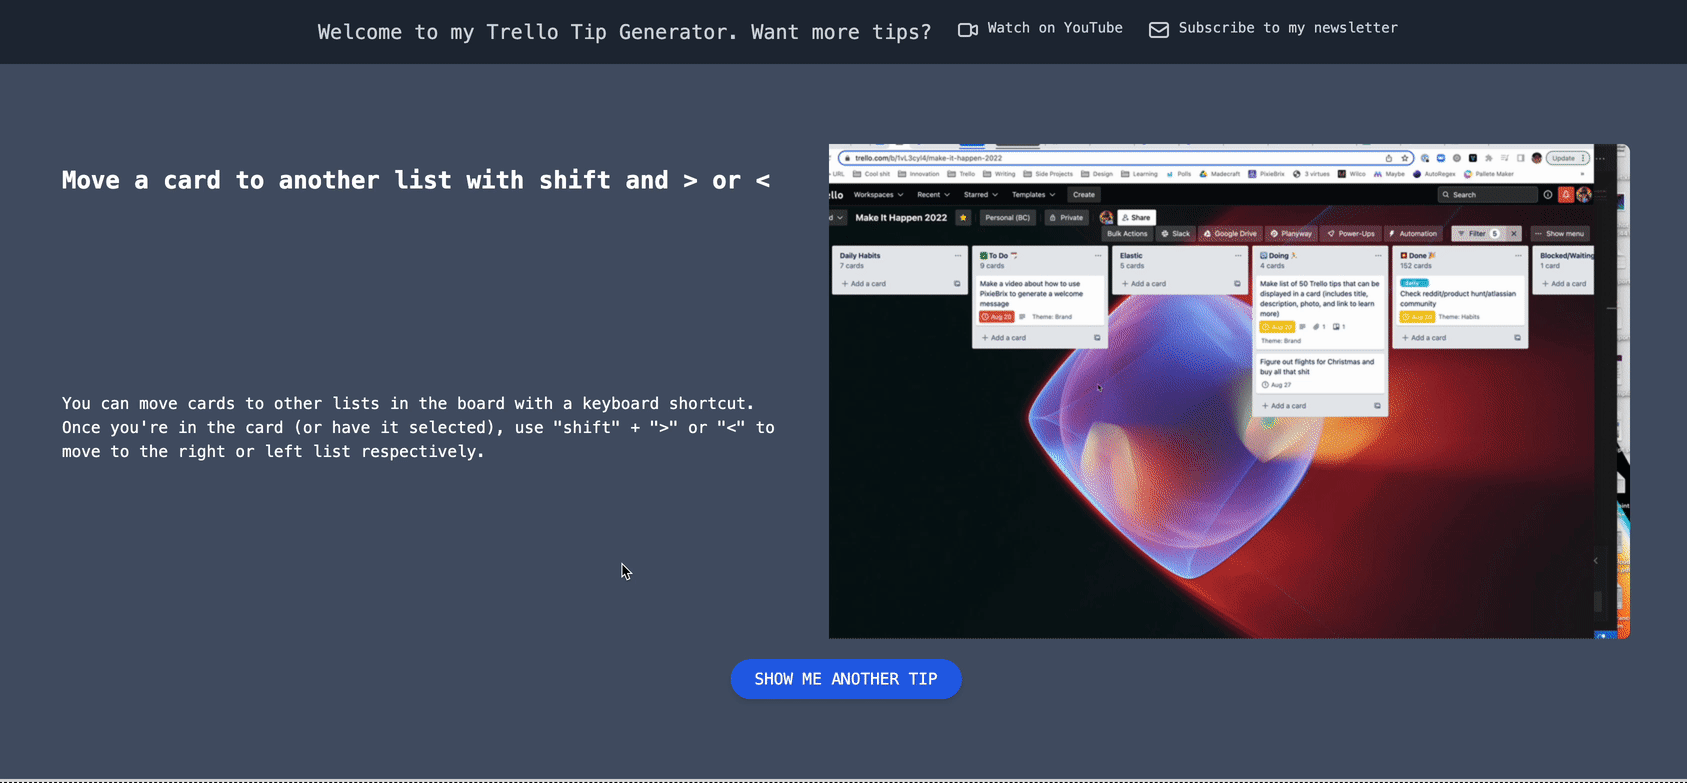Screen dimensions: 1687x783
Task: Open the Starred dropdown in Trello's top bar
Action: [980, 195]
